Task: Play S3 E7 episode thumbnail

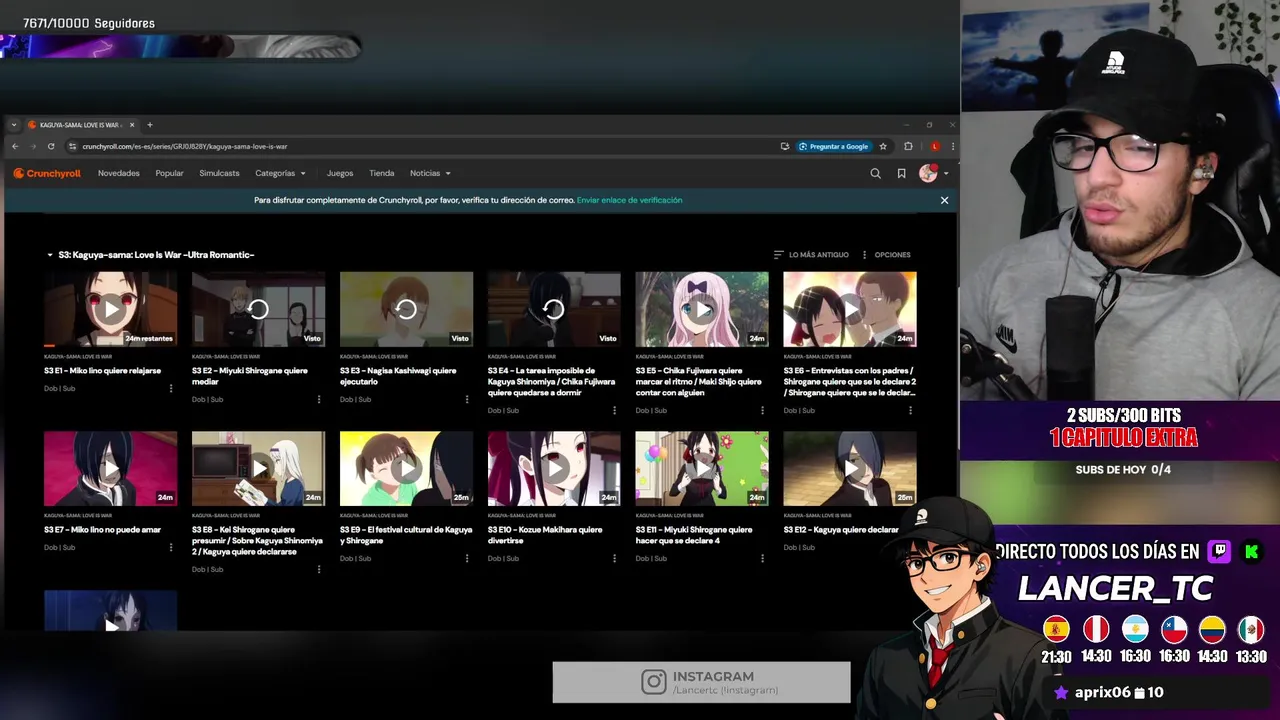Action: coord(110,468)
